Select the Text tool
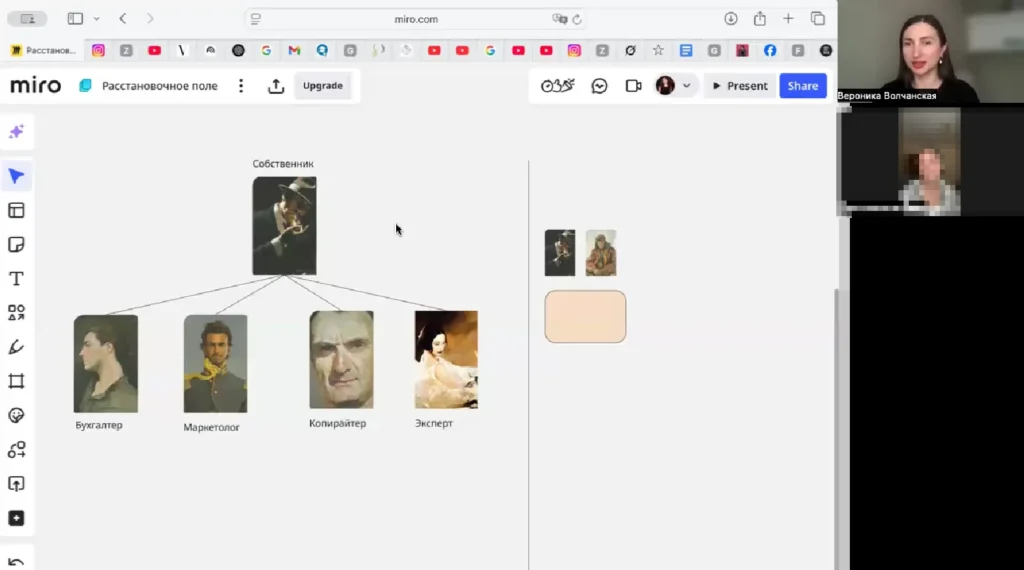The width and height of the screenshot is (1024, 570). tap(16, 279)
